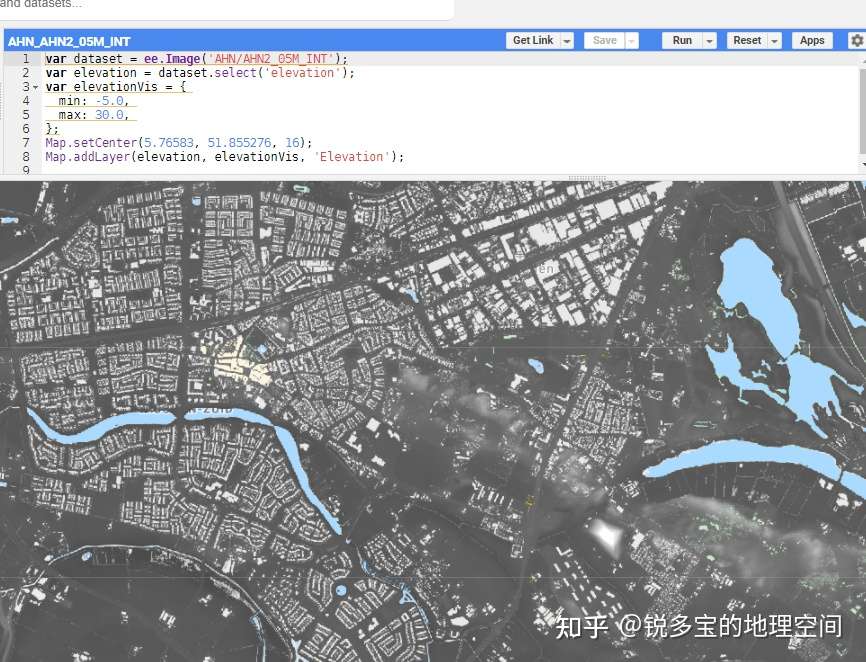Open the Apps panel

[812, 40]
